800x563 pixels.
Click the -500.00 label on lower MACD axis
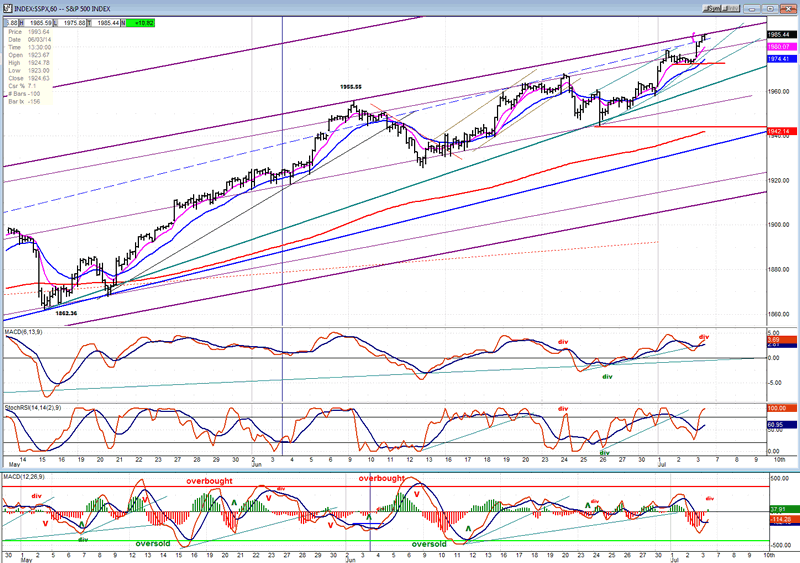779,545
